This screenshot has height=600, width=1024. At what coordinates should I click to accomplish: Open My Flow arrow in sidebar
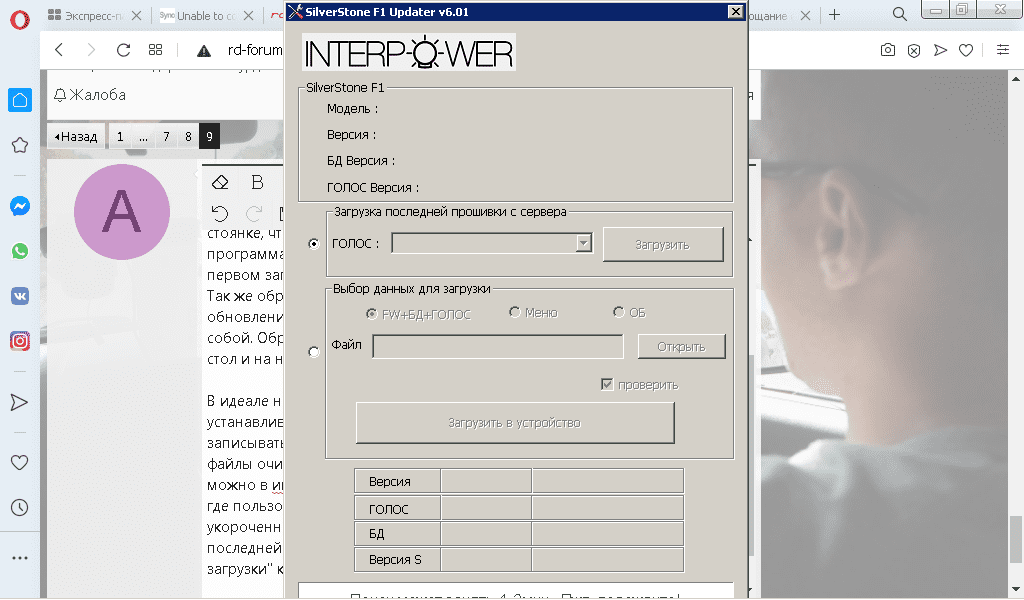[20, 402]
